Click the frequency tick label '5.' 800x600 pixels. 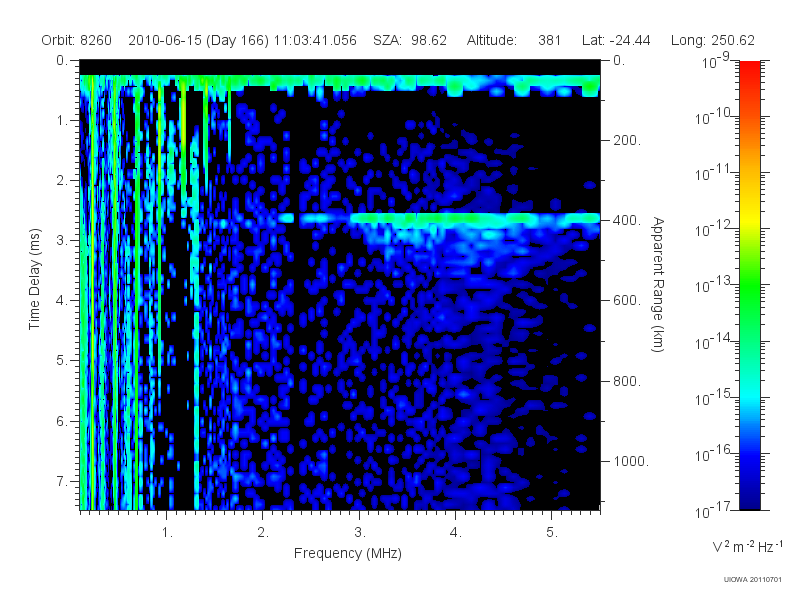[552, 533]
